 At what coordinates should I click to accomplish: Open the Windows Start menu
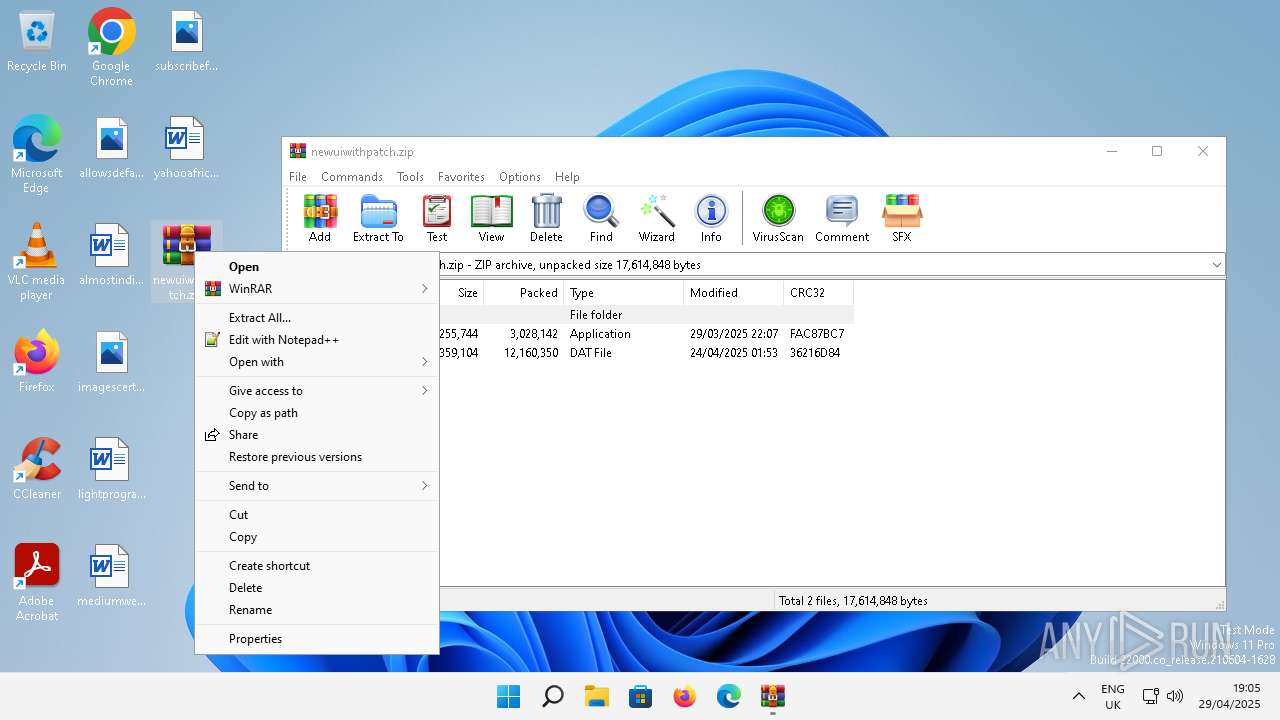tap(508, 697)
